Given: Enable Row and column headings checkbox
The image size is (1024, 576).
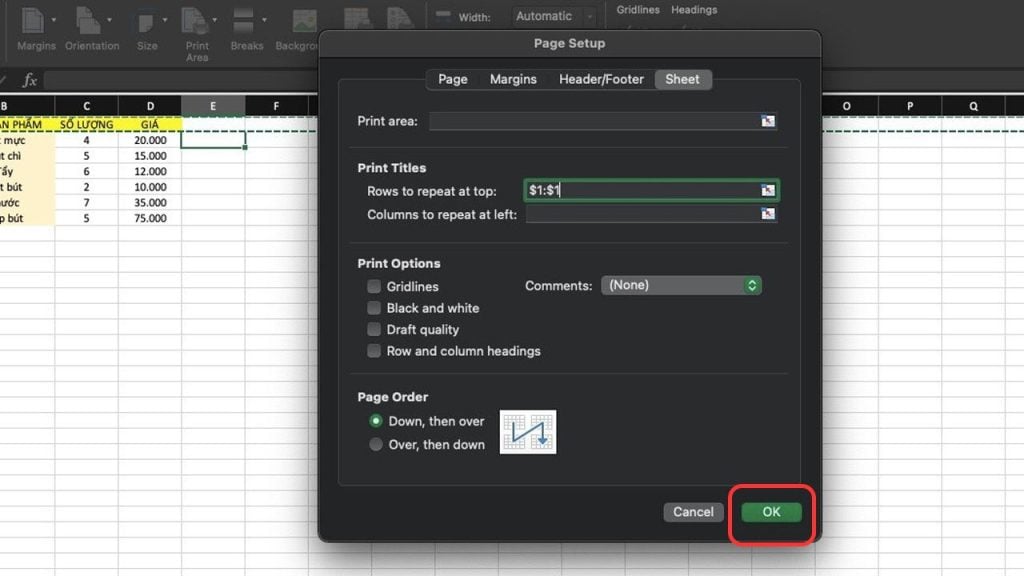Looking at the screenshot, I should point(374,351).
